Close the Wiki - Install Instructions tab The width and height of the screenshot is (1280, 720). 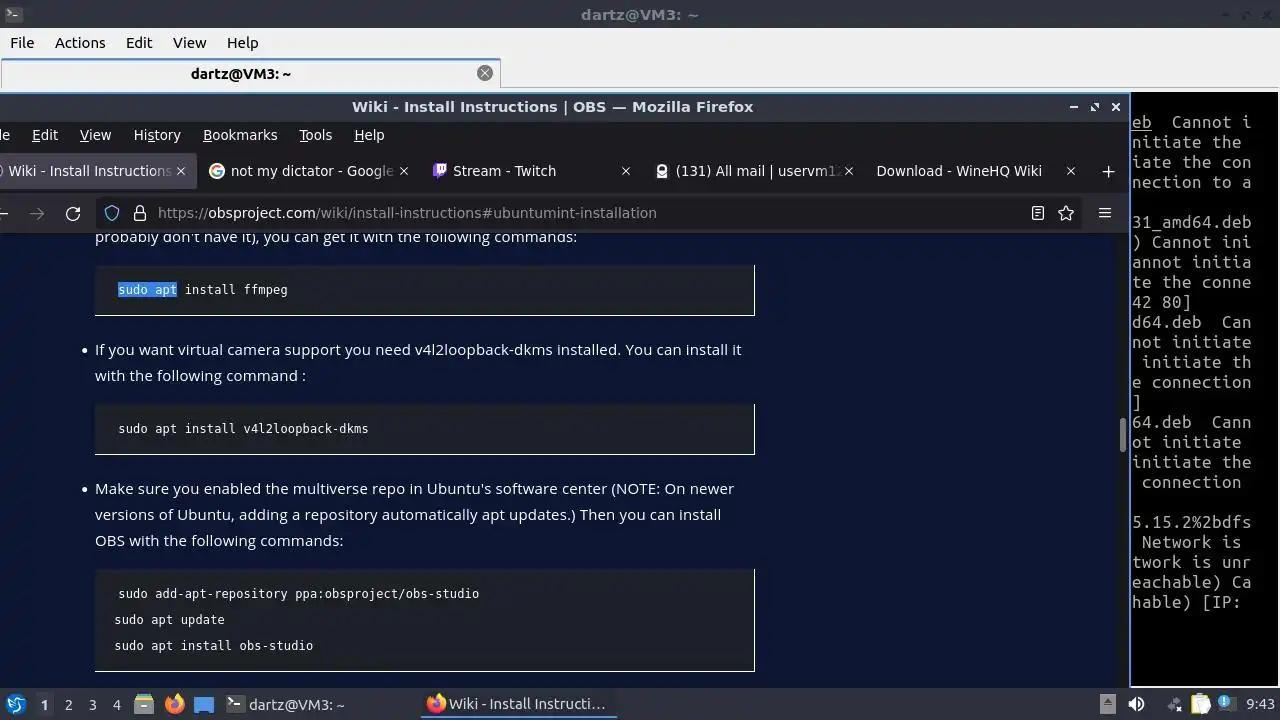pyautogui.click(x=181, y=171)
